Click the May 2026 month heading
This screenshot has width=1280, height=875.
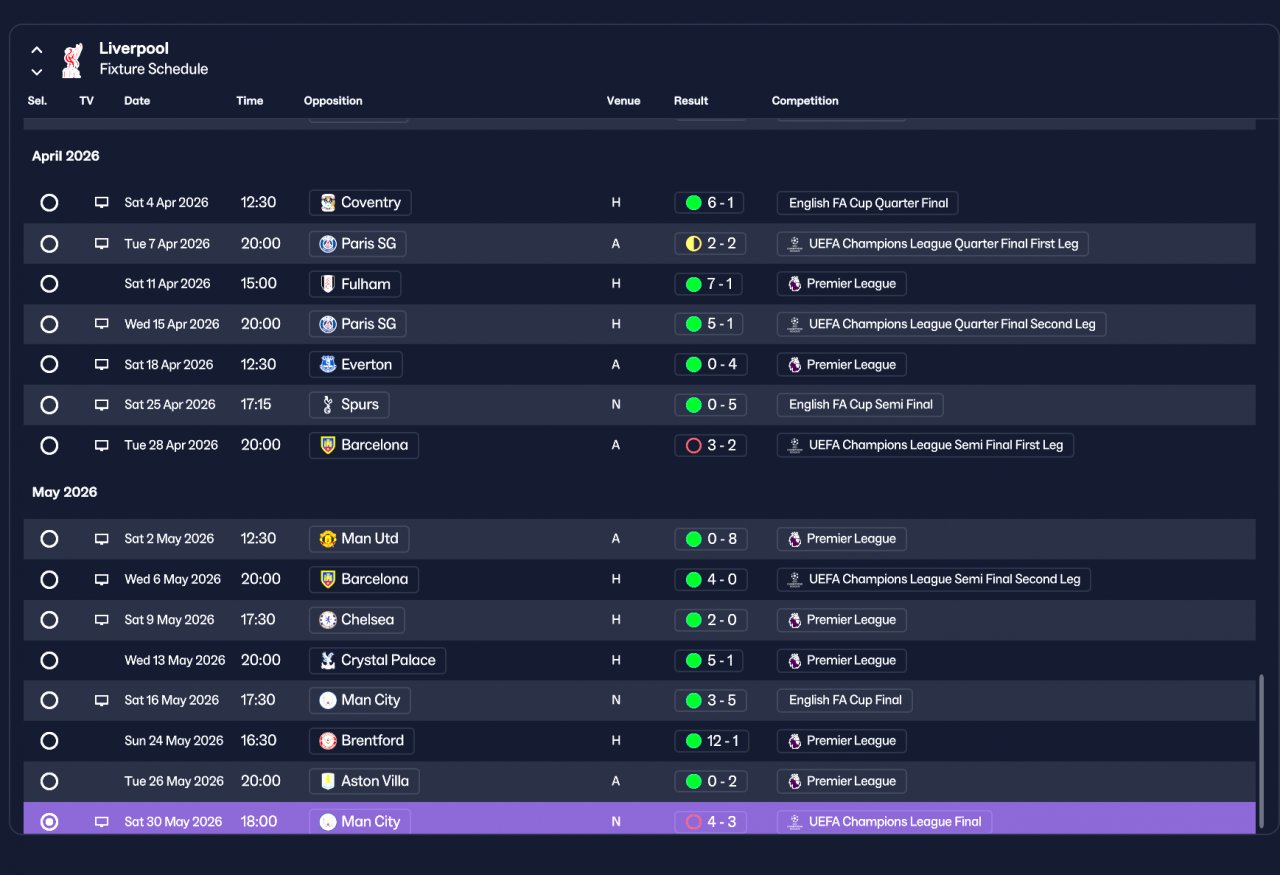[x=64, y=492]
